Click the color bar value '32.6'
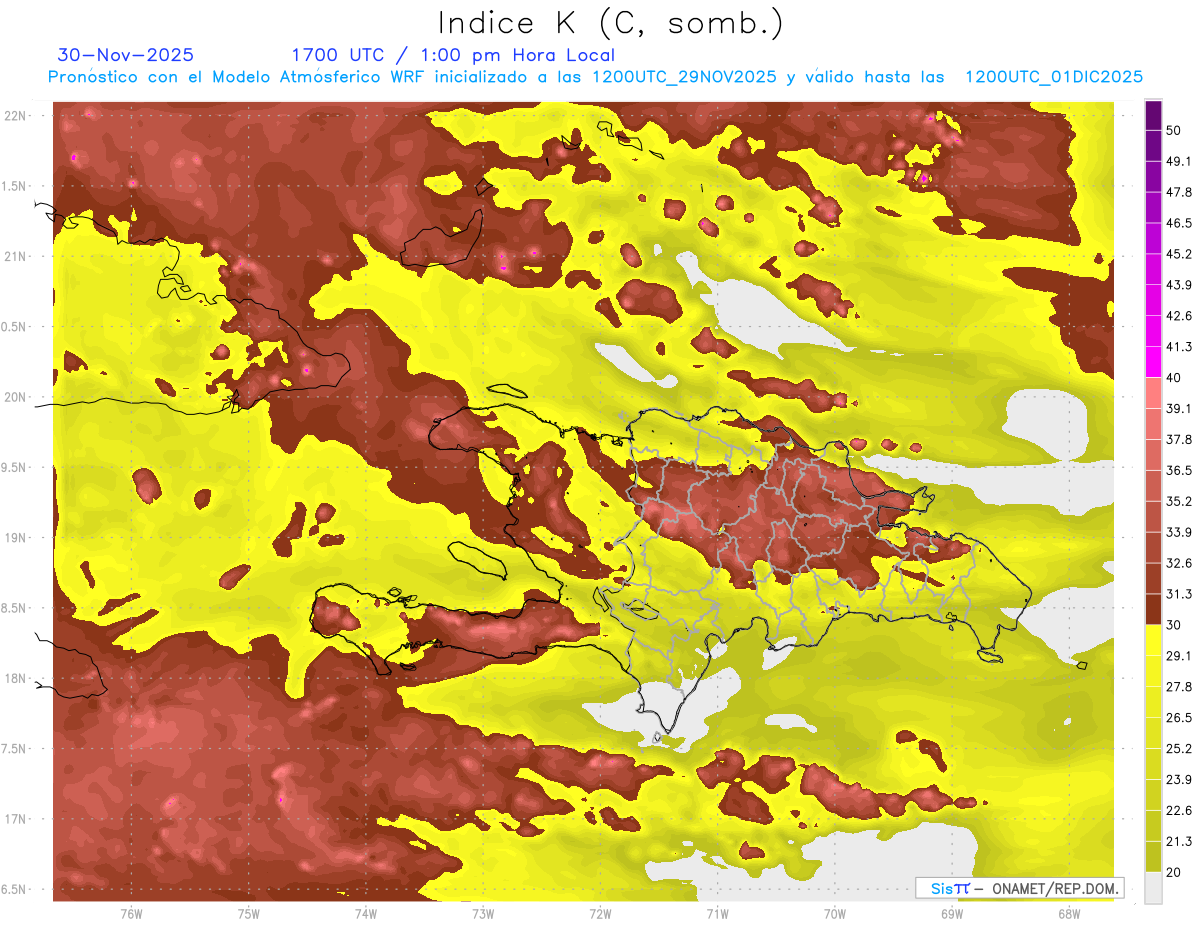 pyautogui.click(x=1178, y=563)
